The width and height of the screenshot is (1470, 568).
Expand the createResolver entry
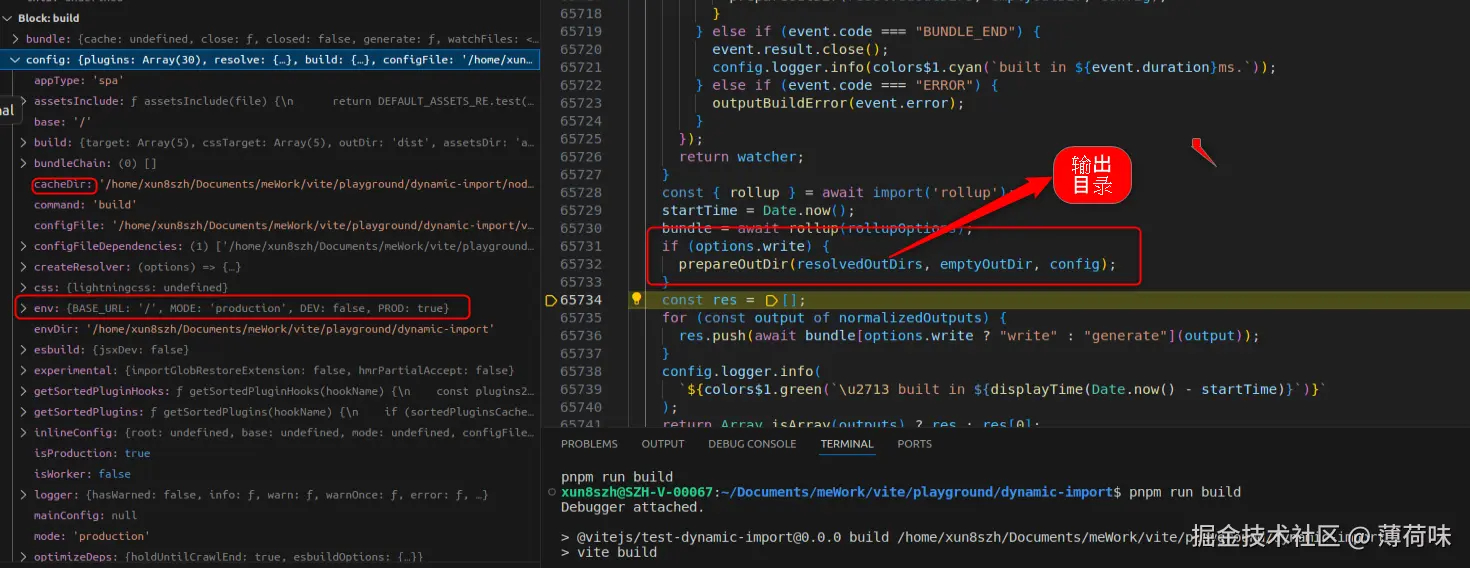coord(24,267)
